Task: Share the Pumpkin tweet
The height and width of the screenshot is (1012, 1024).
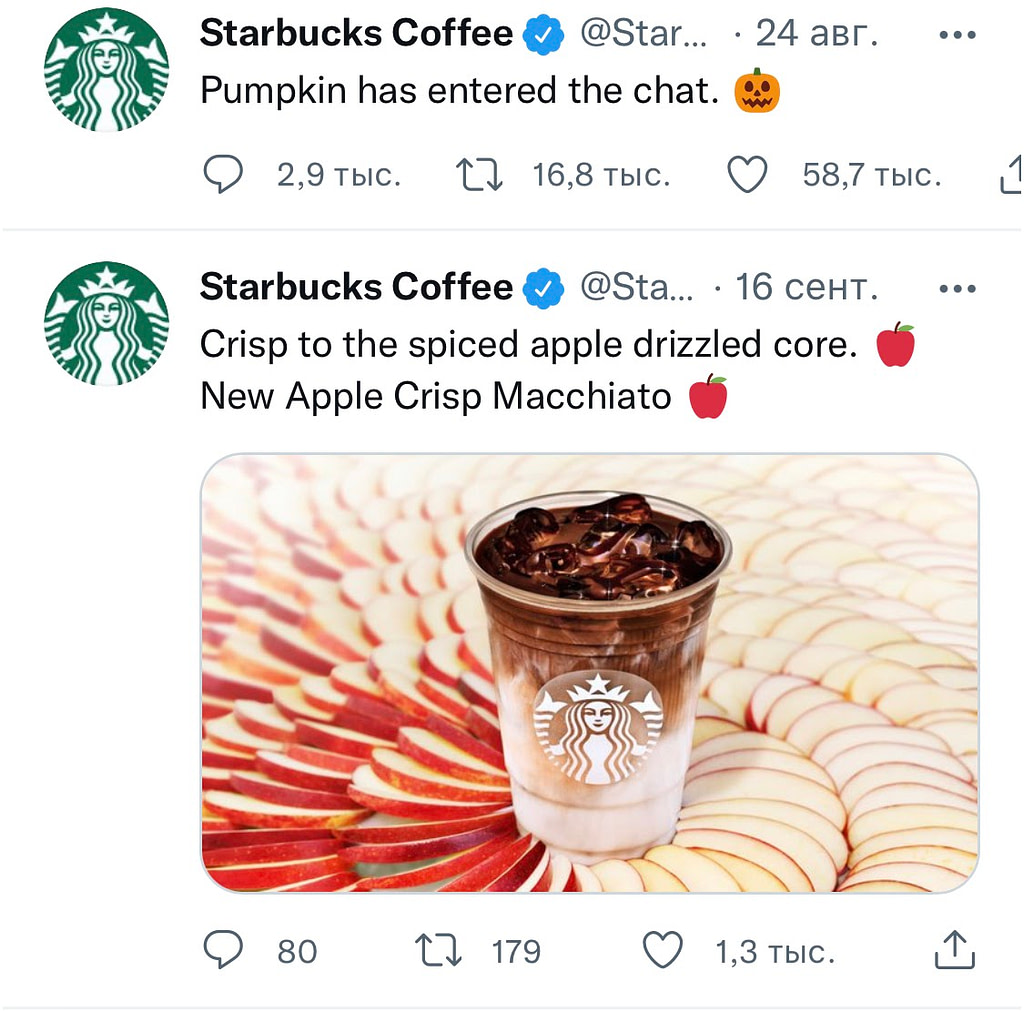Action: (1011, 174)
